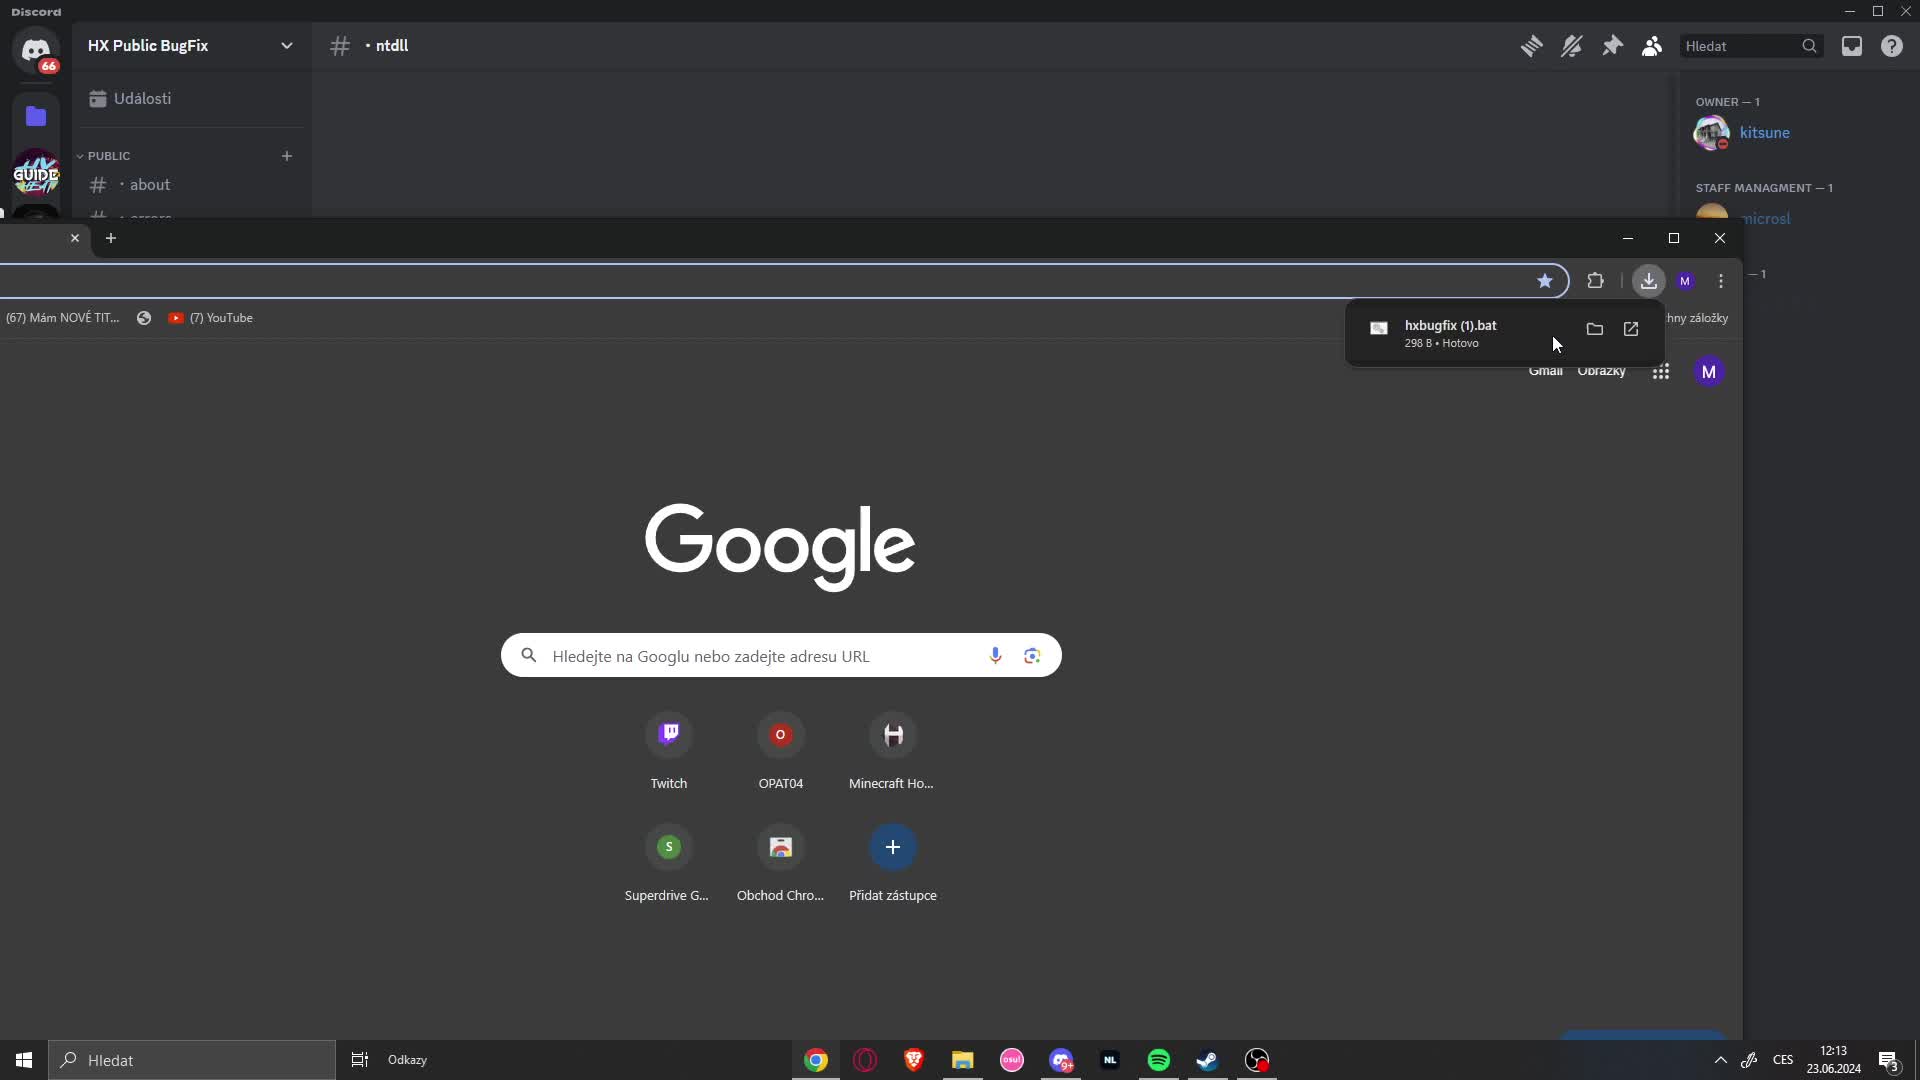Open Spotify from the taskbar
1920x1080 pixels.
pos(1158,1060)
